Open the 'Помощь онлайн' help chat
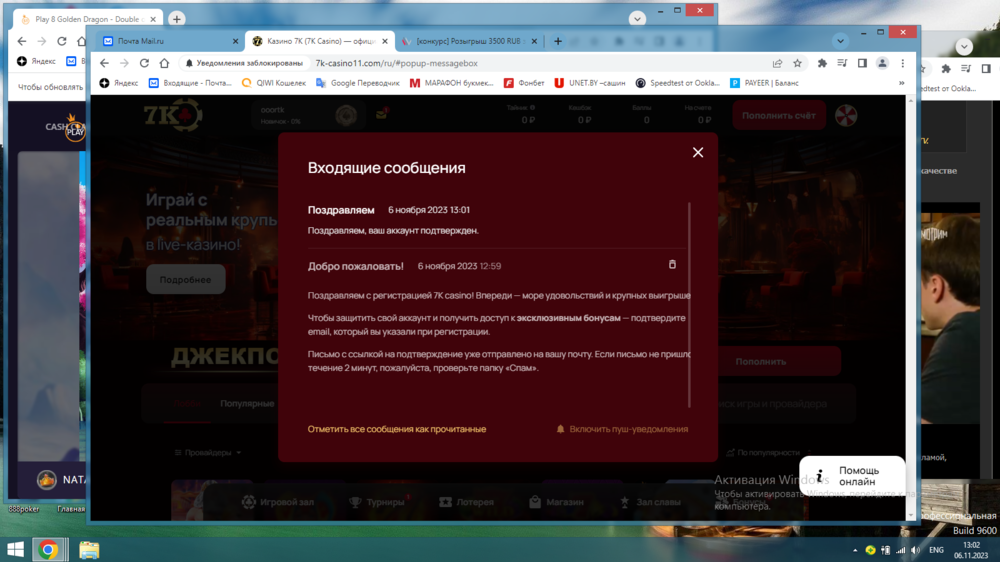This screenshot has height=562, width=1000. (x=852, y=476)
